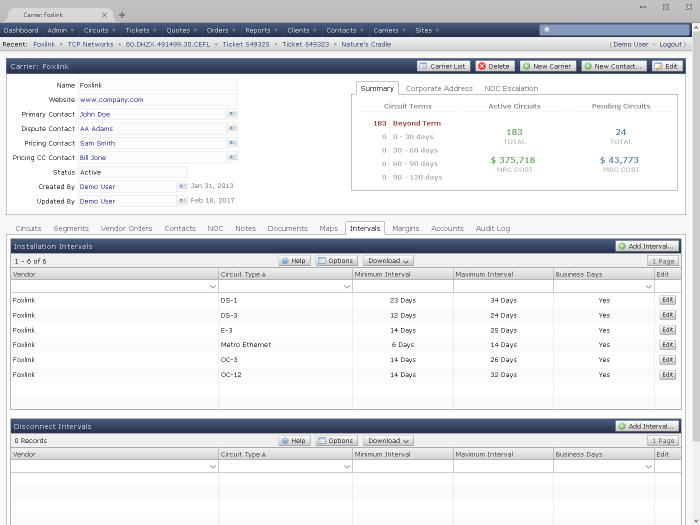Image resolution: width=700 pixels, height=525 pixels.
Task: Open the Circuits menu in navigation bar
Action: (97, 31)
